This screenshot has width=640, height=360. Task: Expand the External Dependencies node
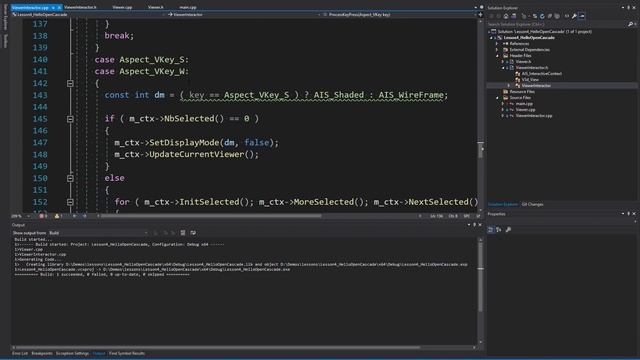coord(497,50)
